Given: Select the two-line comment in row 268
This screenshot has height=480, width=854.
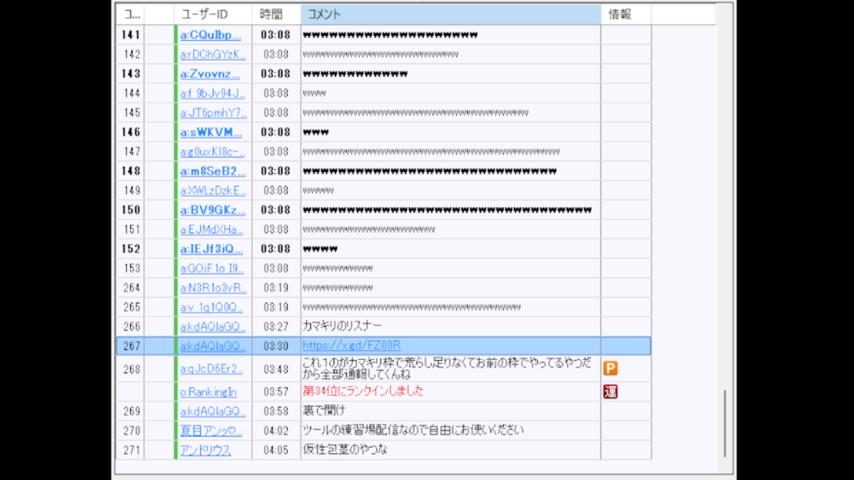Looking at the screenshot, I should click(447, 369).
